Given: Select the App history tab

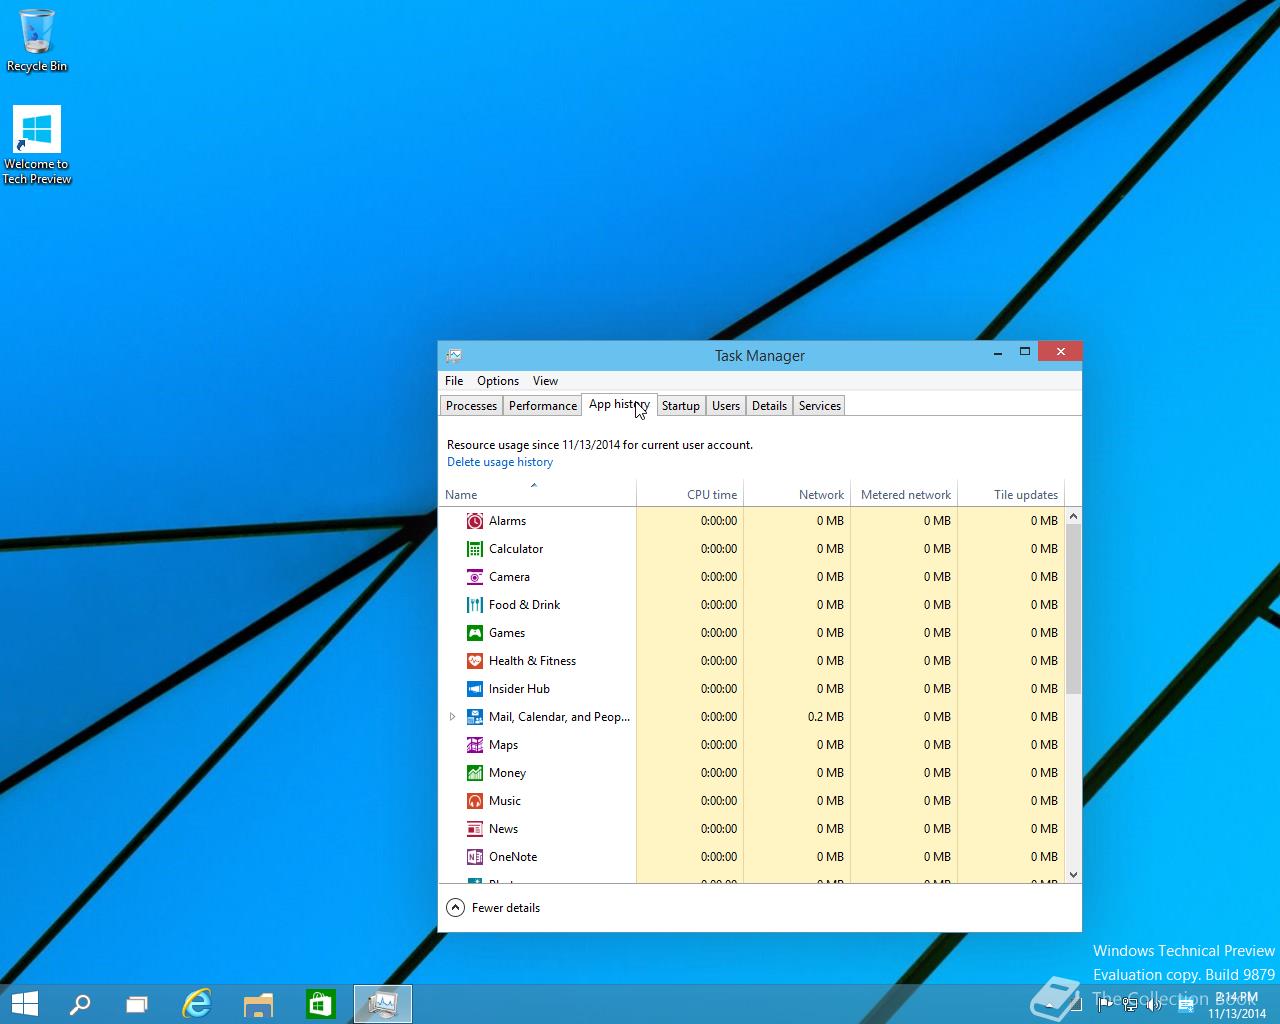Looking at the screenshot, I should point(619,404).
